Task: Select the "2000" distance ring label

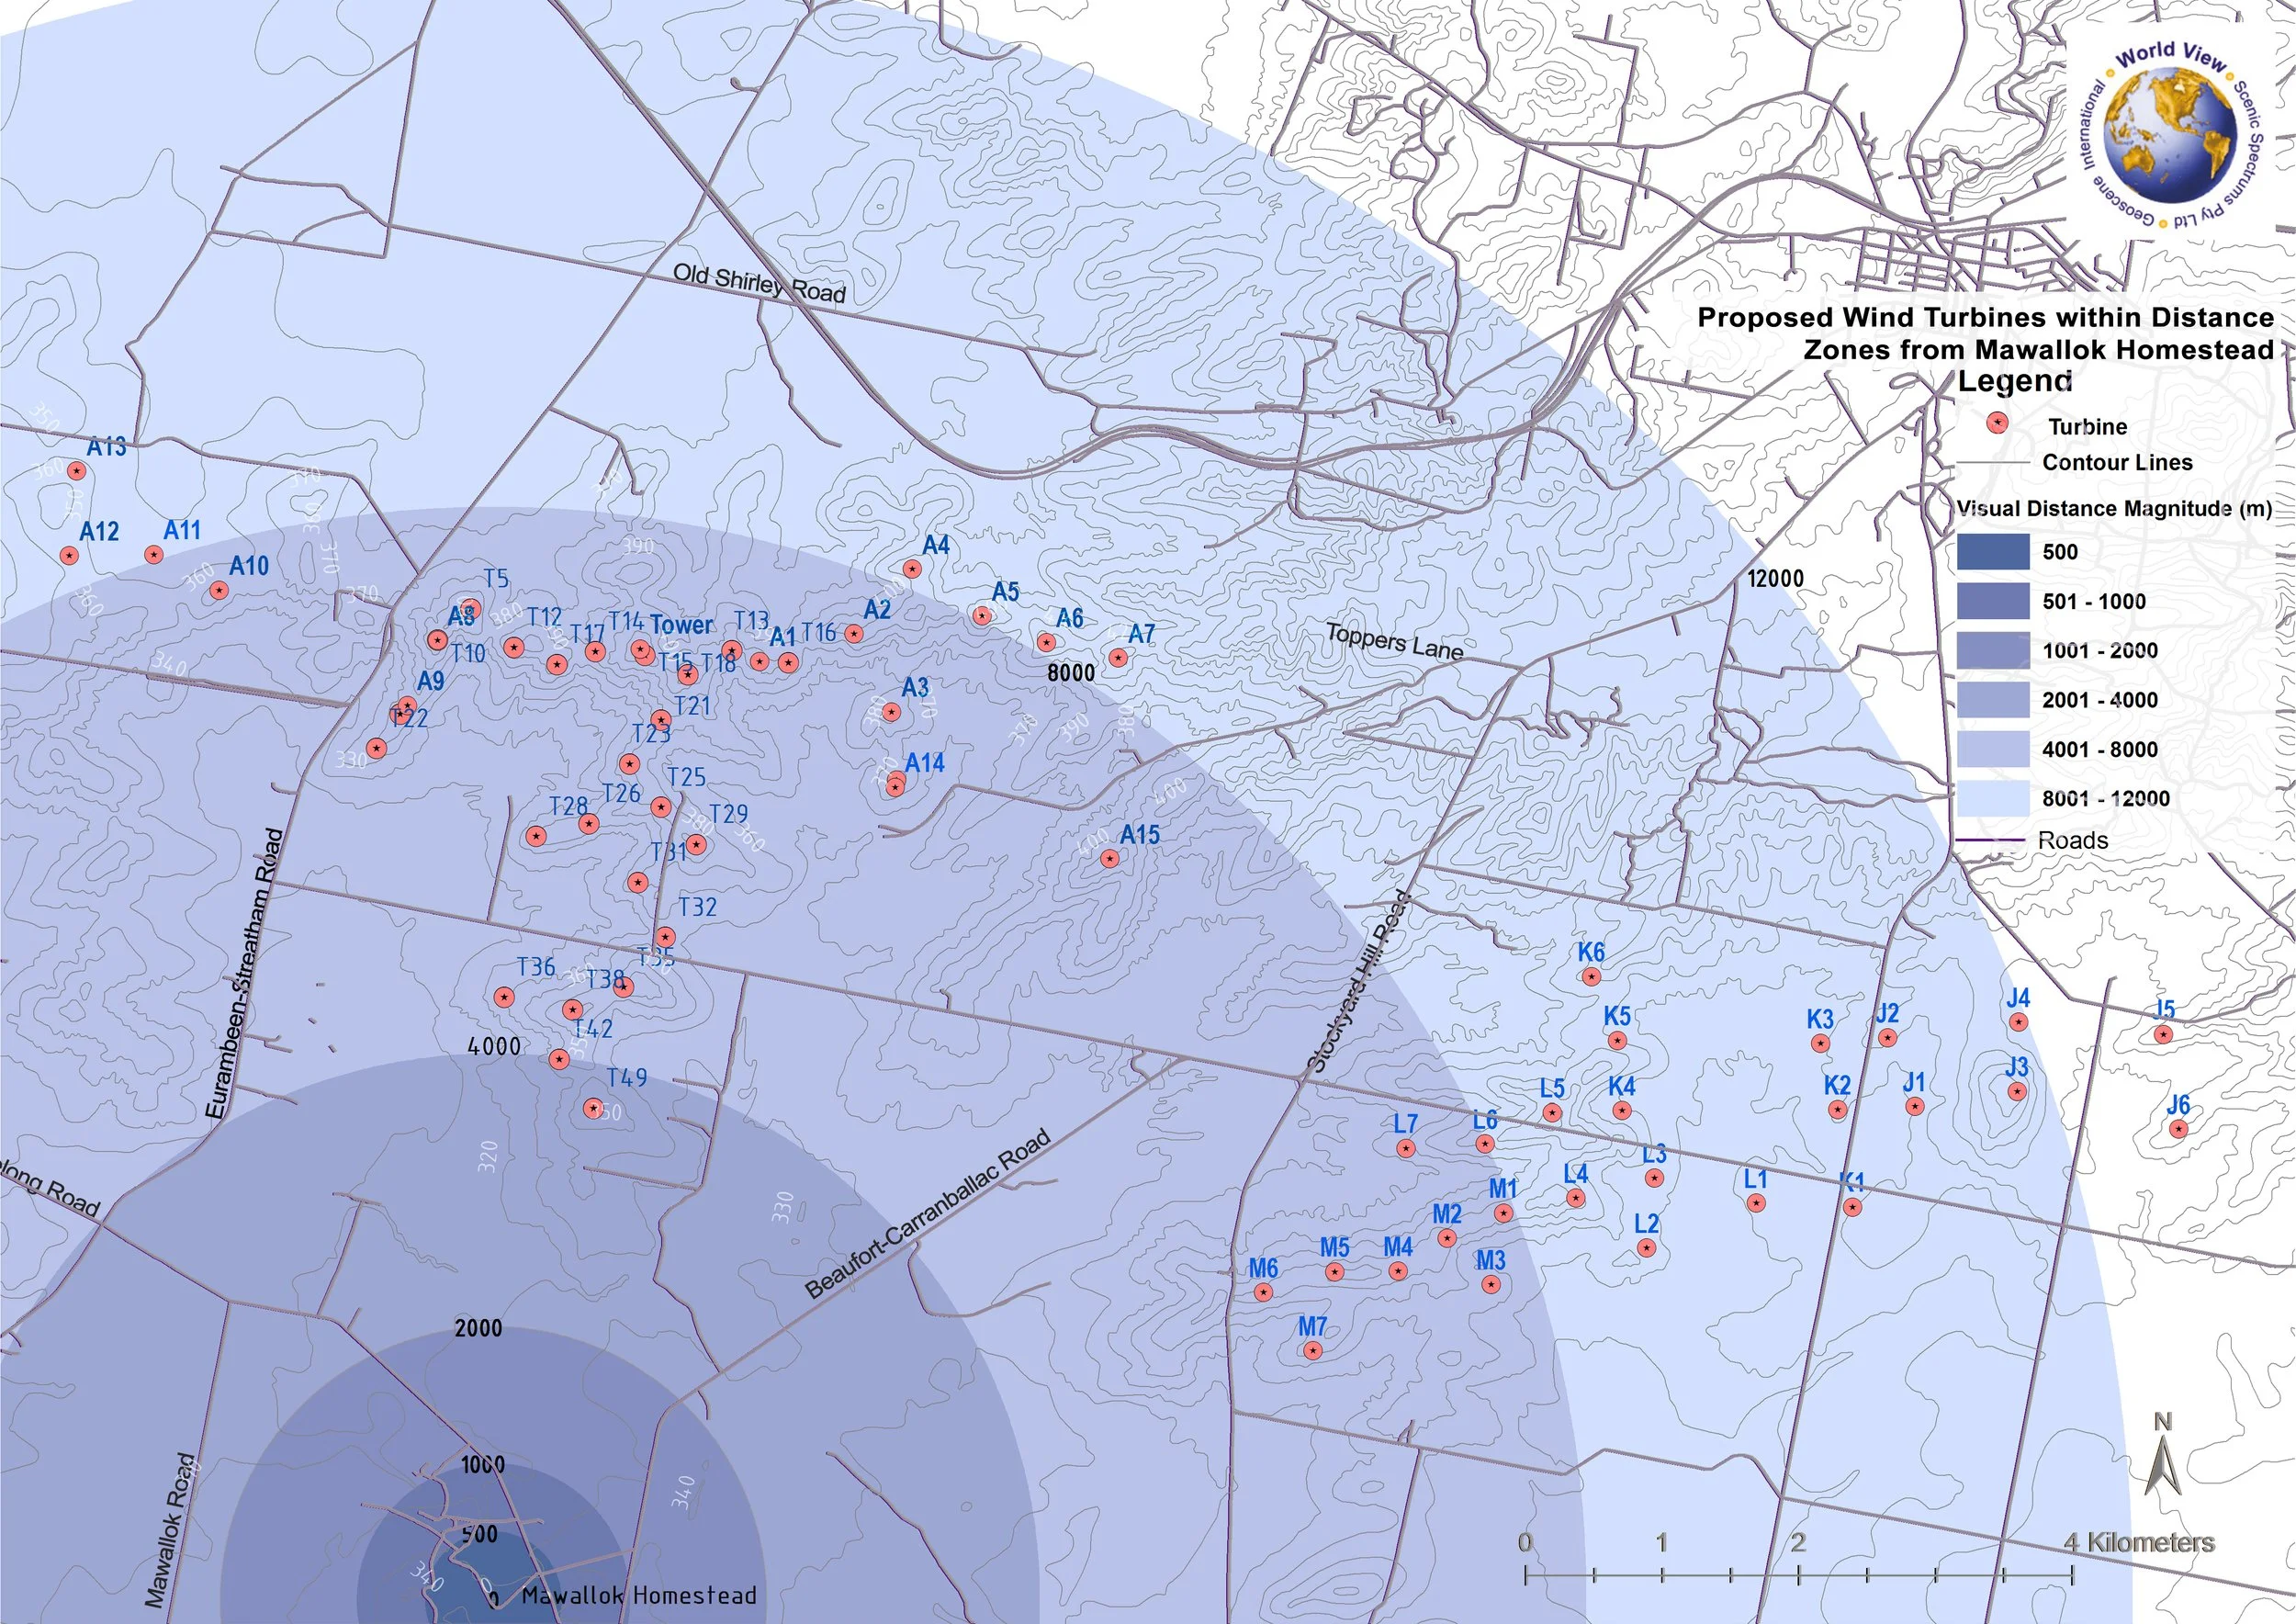Action: [x=479, y=1328]
